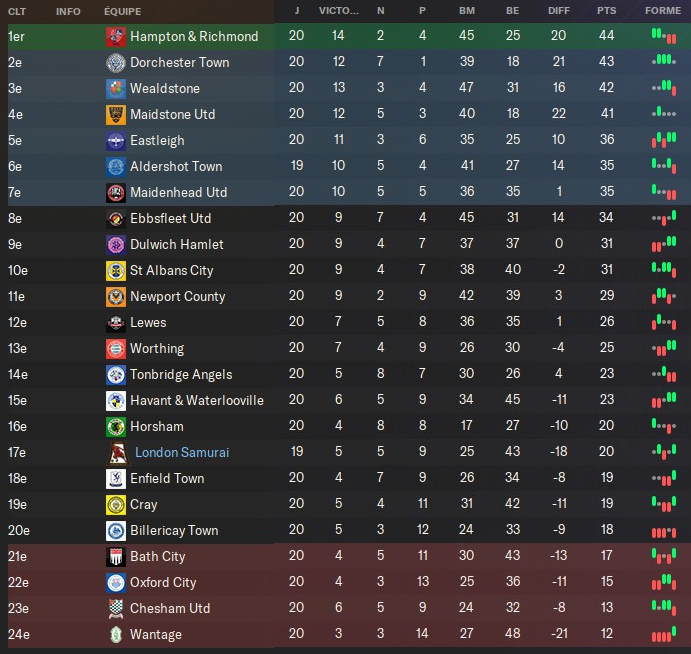Click the London Samurai club badge
The height and width of the screenshot is (654, 691).
tap(116, 453)
